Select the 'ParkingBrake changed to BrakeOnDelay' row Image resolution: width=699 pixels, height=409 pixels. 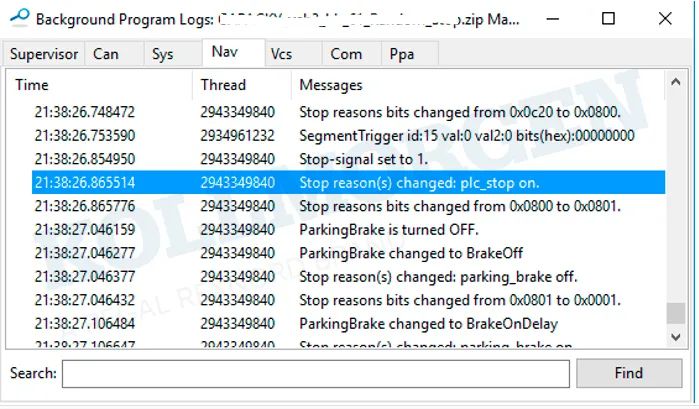coord(428,324)
